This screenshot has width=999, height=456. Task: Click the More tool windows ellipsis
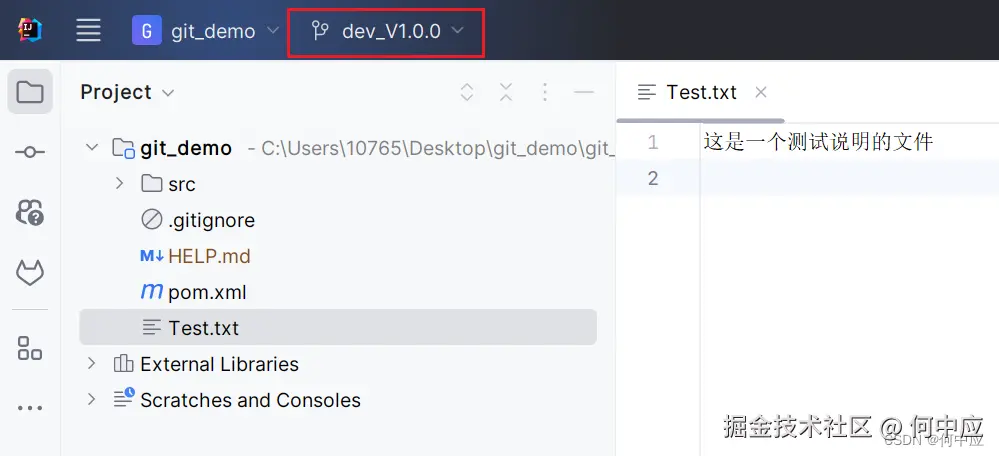(x=30, y=408)
